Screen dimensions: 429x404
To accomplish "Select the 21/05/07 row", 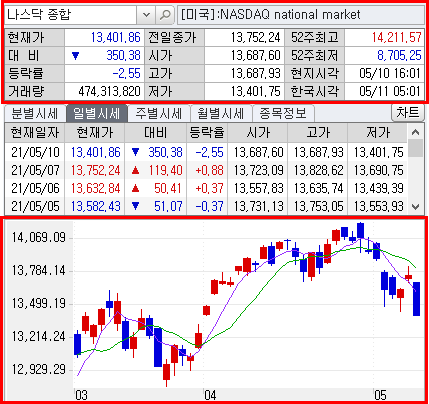I will (x=206, y=171).
